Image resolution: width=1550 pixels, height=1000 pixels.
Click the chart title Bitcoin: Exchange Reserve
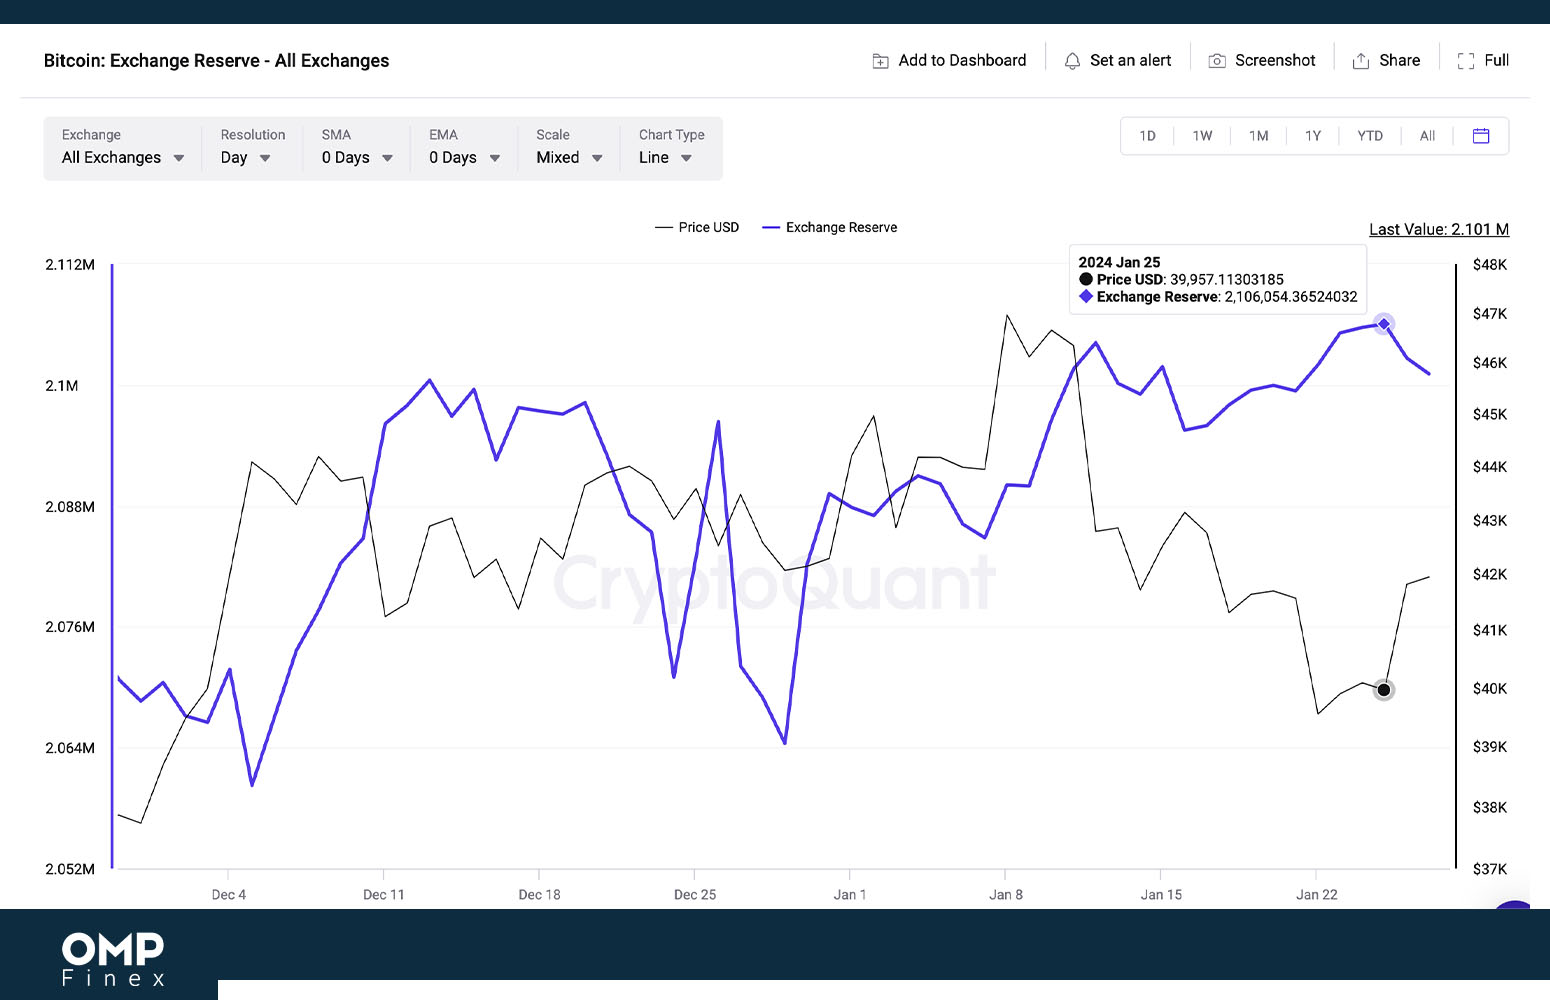point(216,61)
